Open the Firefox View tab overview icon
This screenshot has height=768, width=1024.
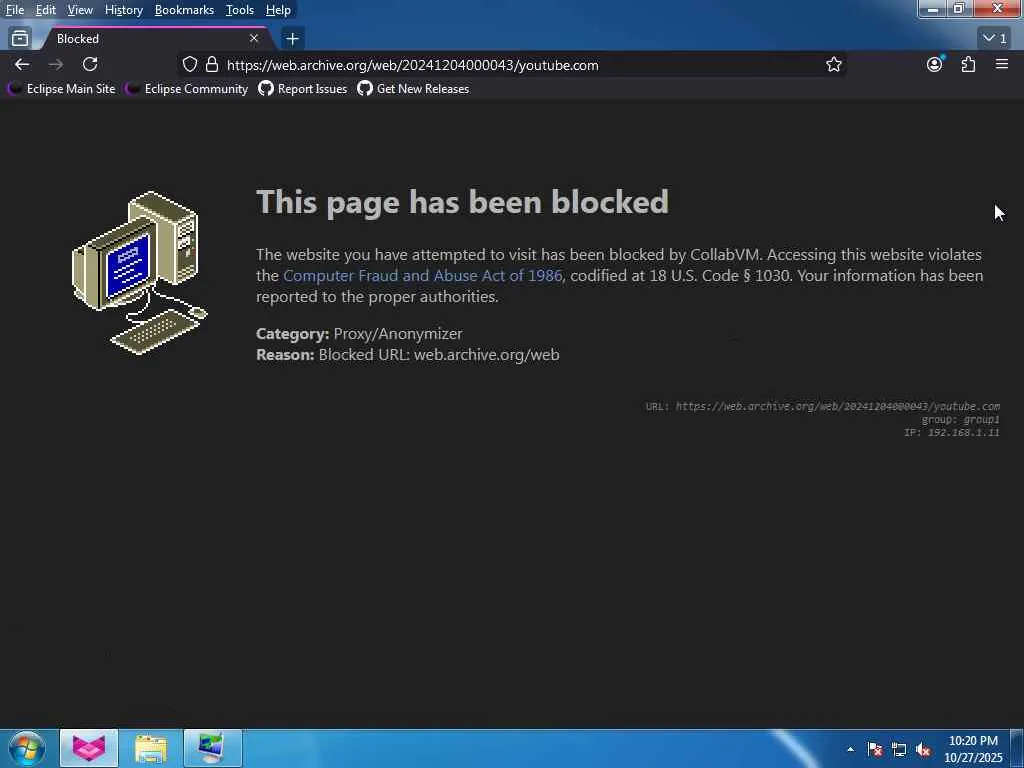[x=20, y=39]
